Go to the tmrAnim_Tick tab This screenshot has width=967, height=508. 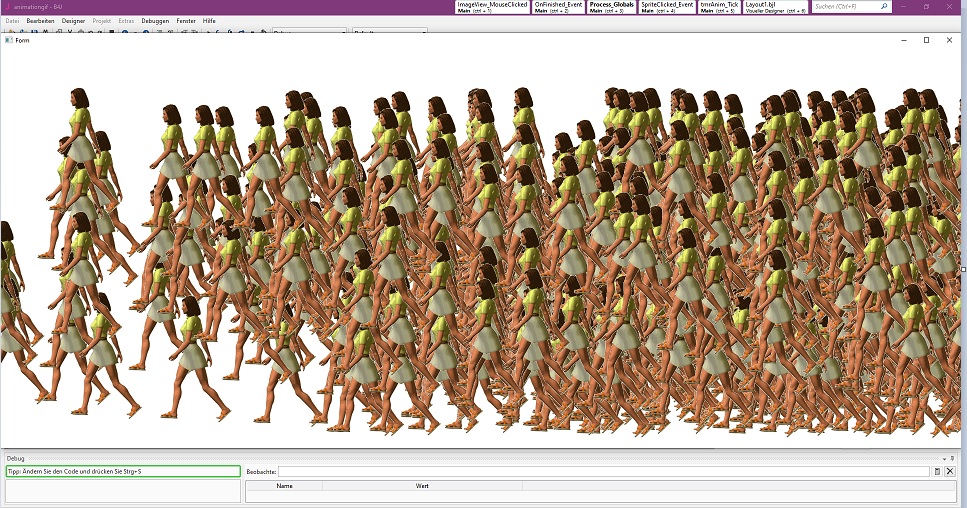(x=718, y=7)
